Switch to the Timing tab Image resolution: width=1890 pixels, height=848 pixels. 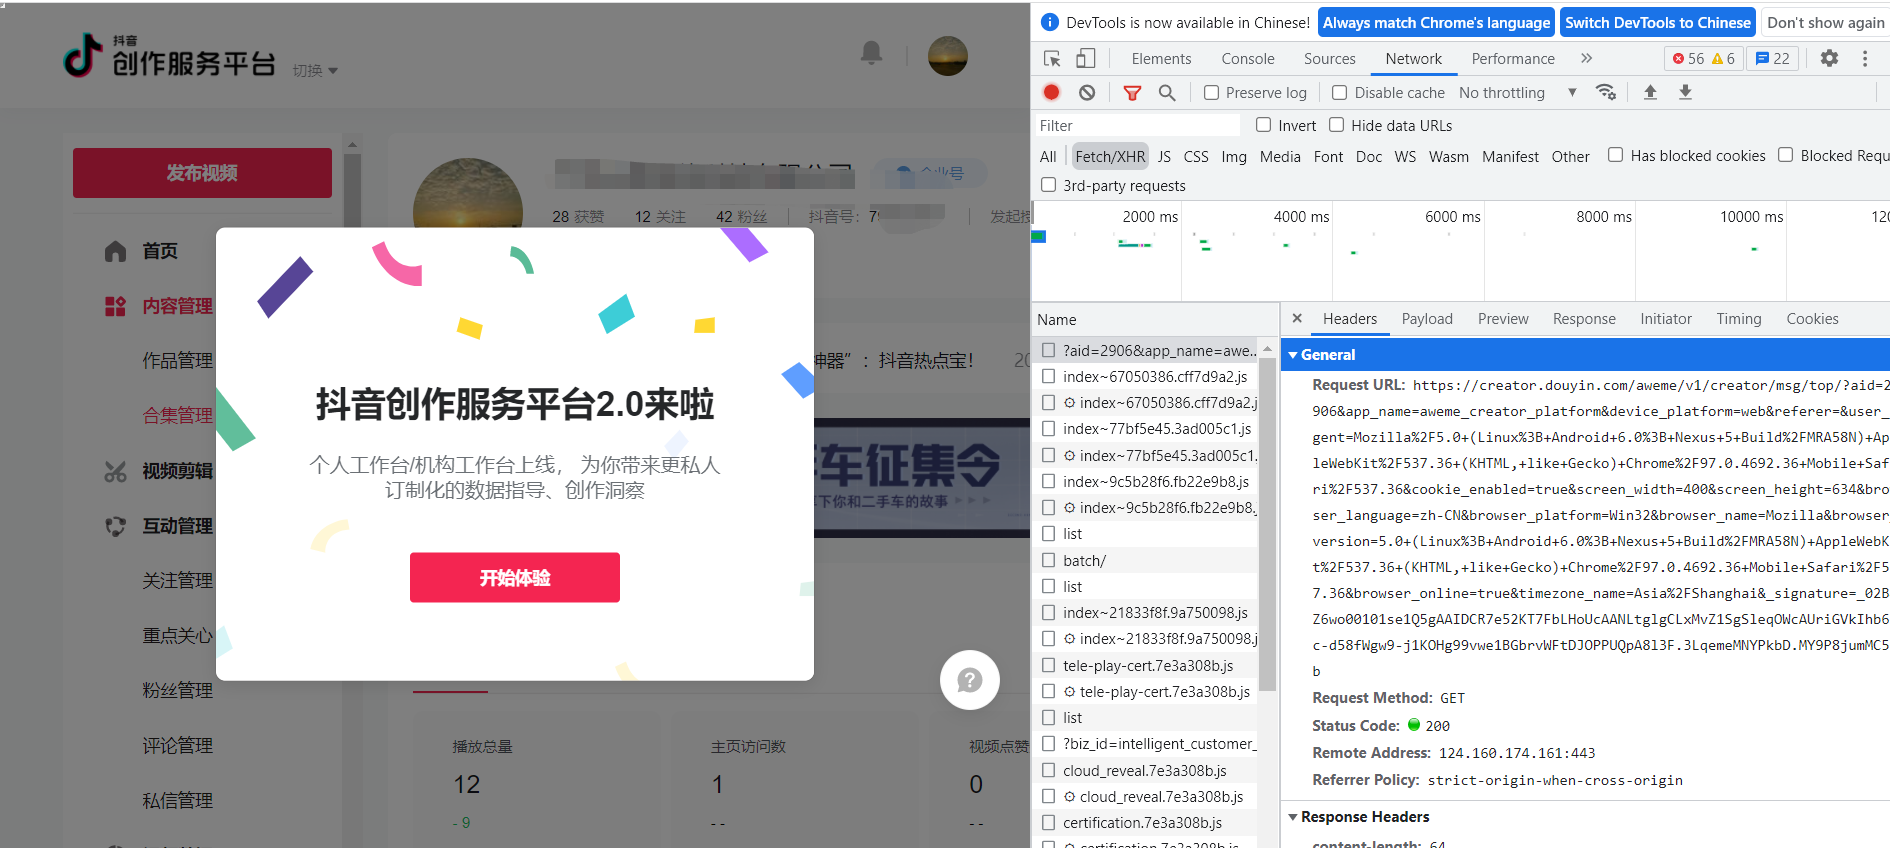[1739, 319]
